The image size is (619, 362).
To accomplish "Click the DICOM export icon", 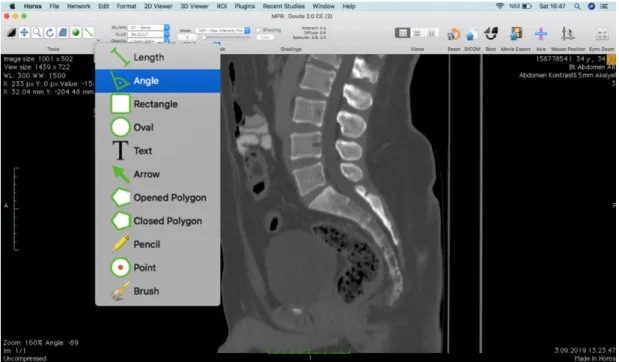I will 471,35.
